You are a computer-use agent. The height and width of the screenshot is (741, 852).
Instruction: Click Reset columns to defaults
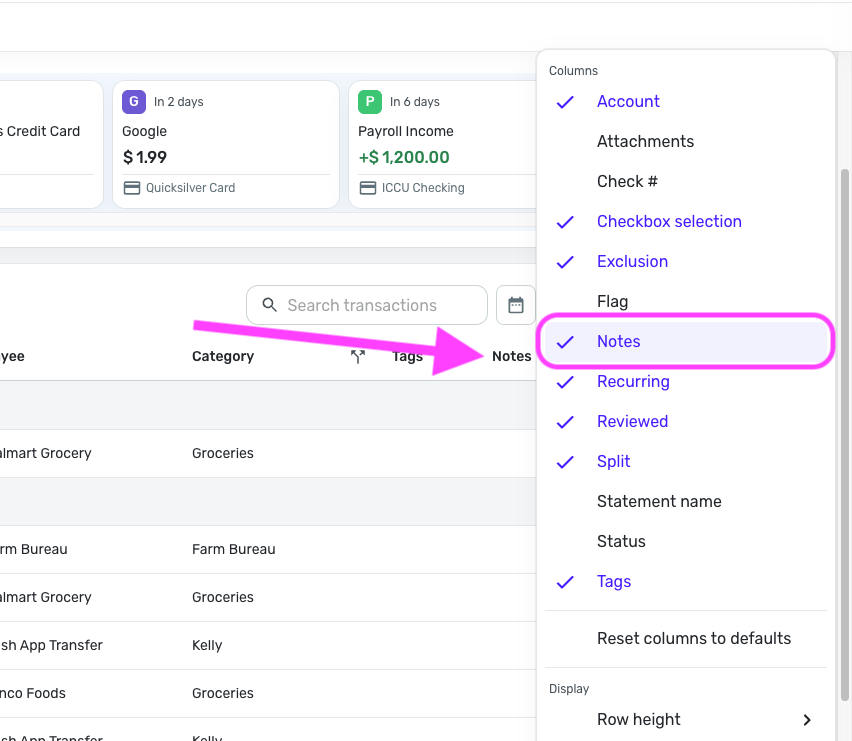point(686,638)
